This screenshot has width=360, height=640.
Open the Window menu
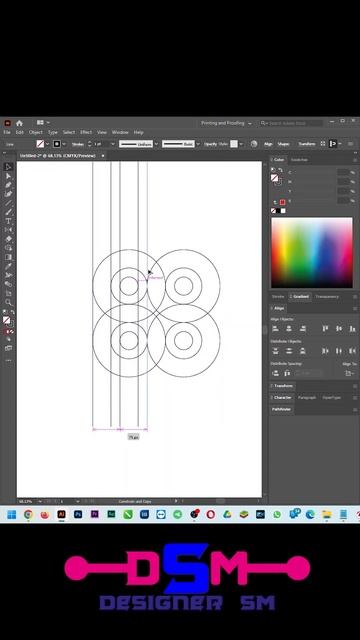click(x=120, y=133)
